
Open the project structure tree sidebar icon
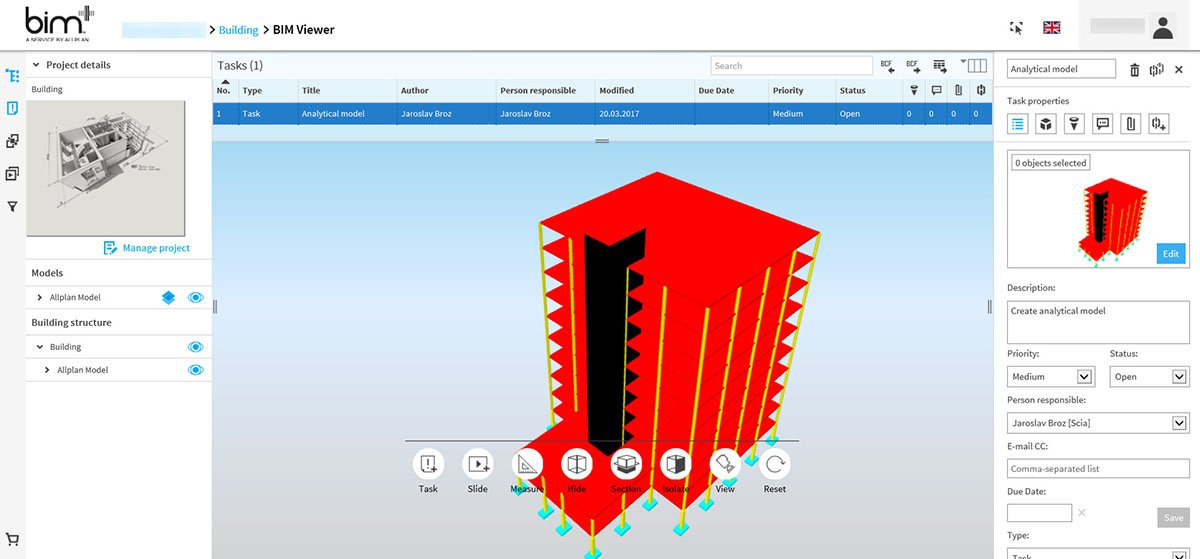[x=13, y=75]
